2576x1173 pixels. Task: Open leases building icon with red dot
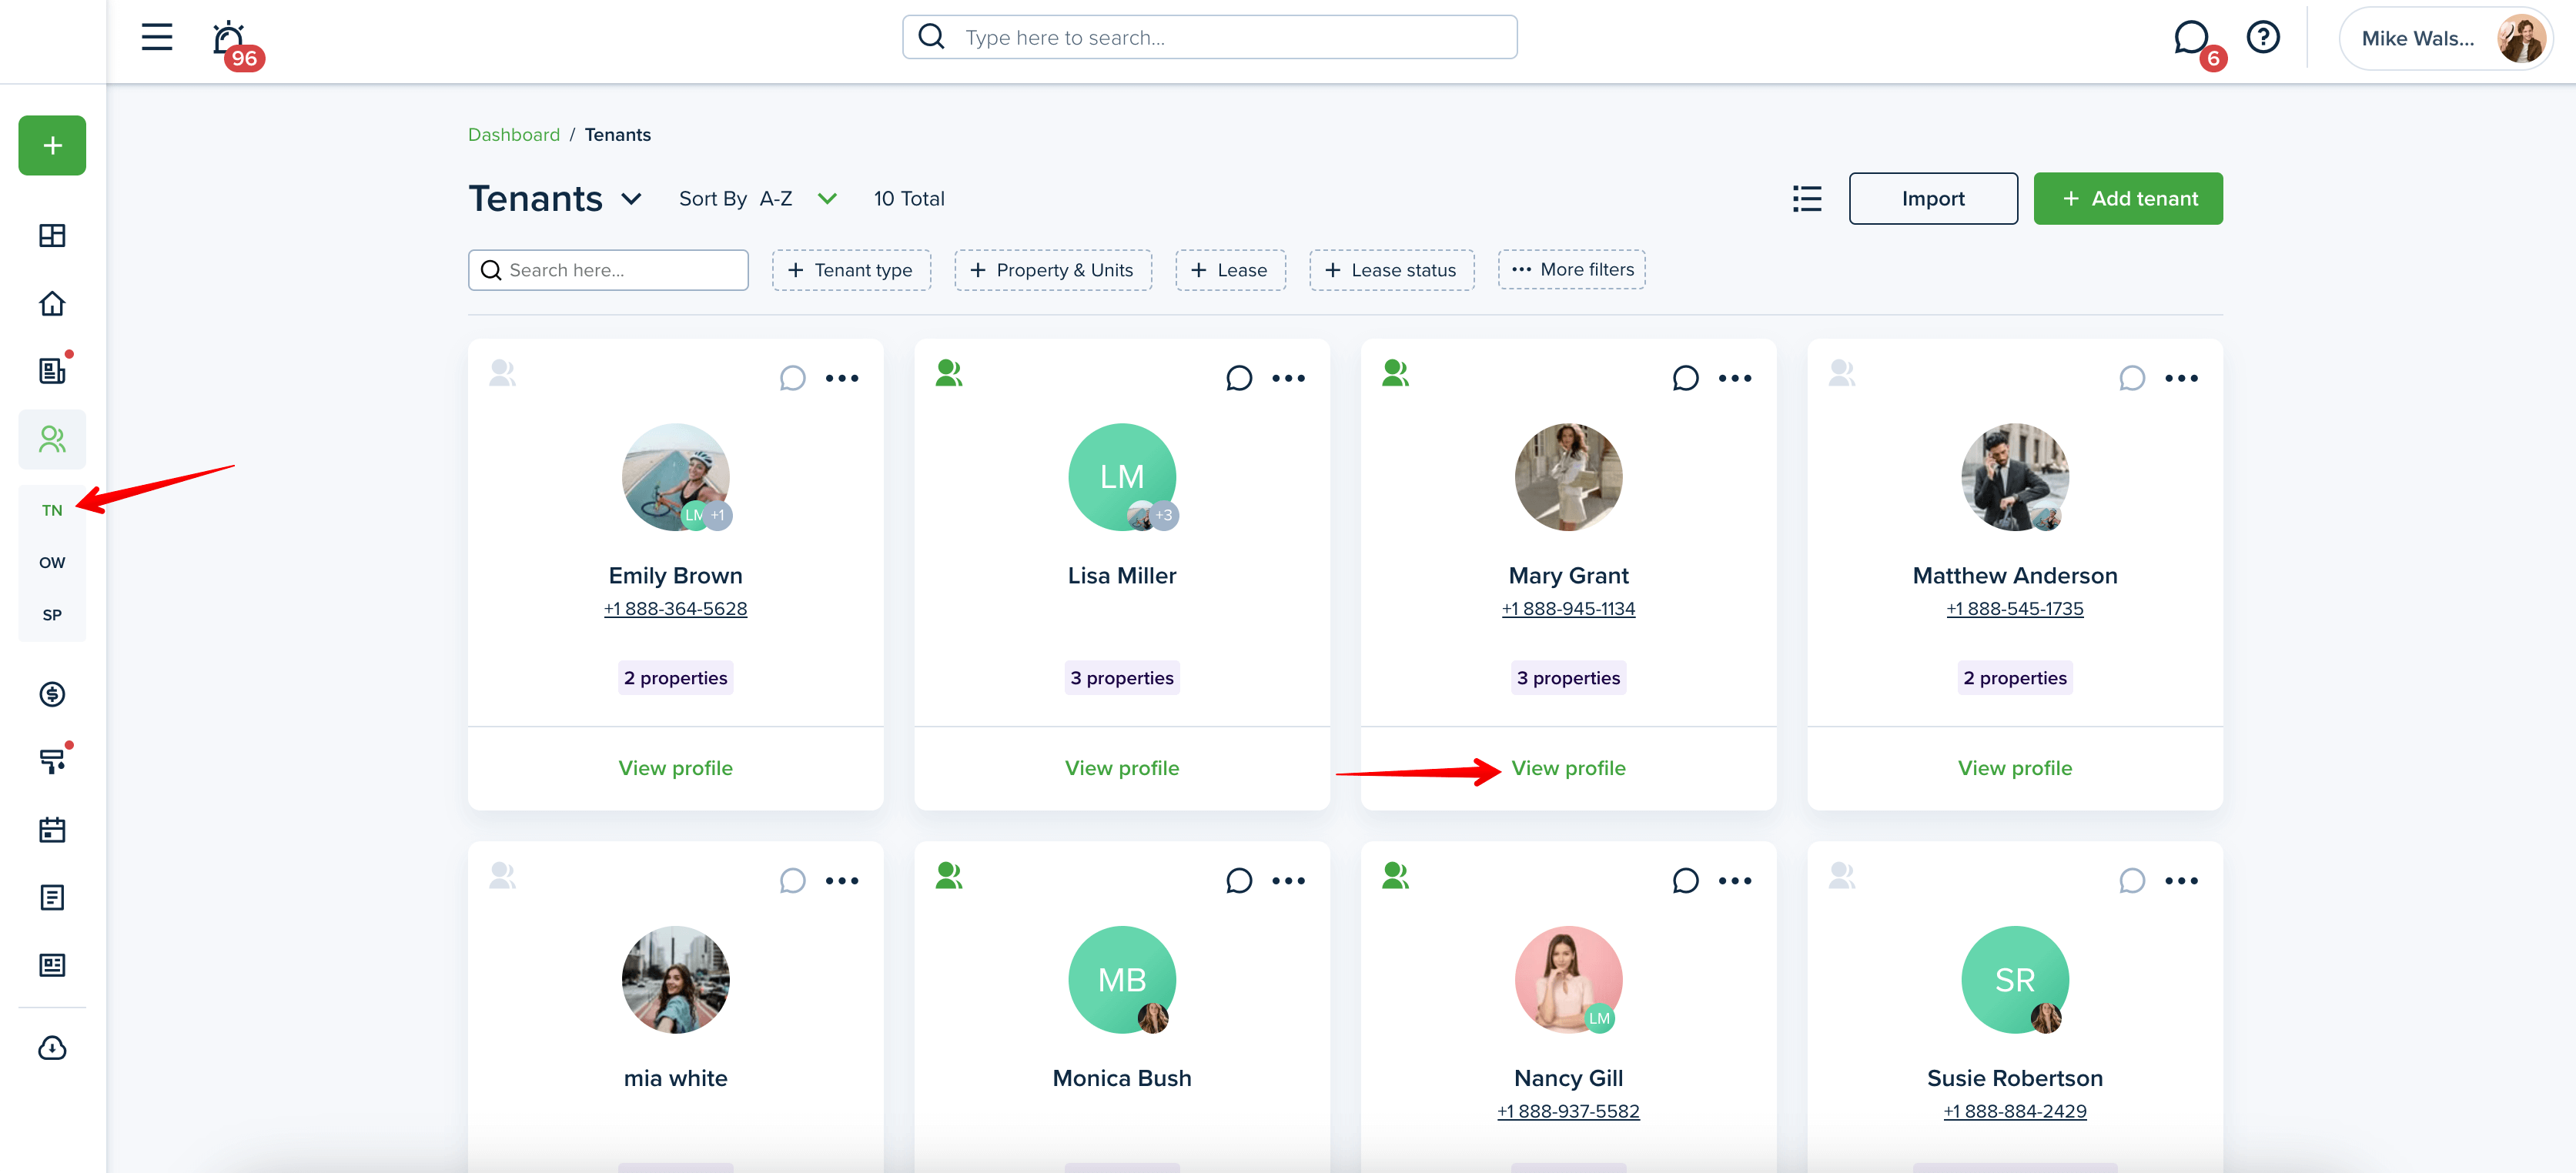click(x=52, y=370)
